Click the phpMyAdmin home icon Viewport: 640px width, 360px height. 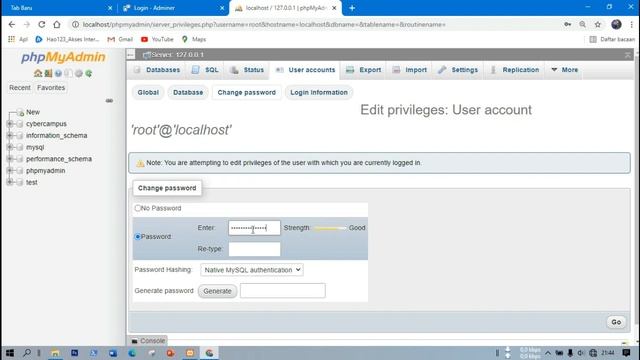click(38, 73)
